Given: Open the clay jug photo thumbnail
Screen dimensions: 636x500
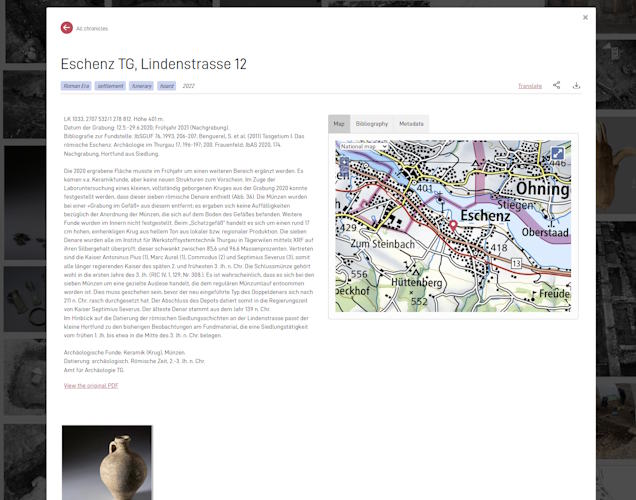Looking at the screenshot, I should (107, 463).
